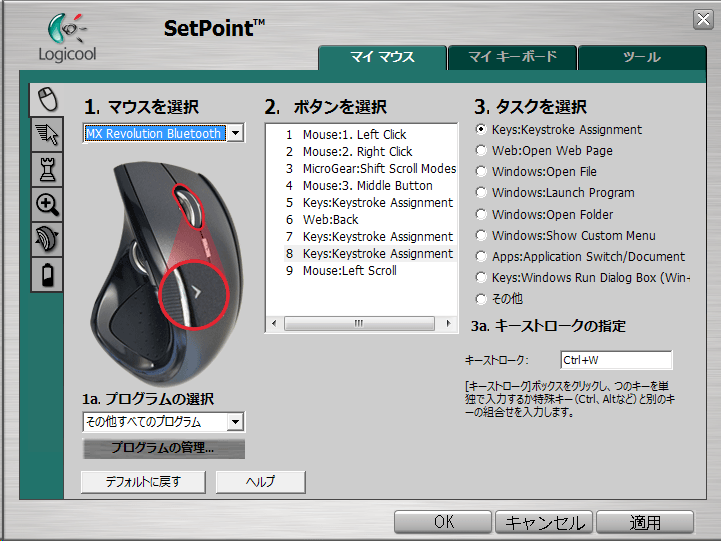
Task: Open ヘルプ button
Action: 260,482
